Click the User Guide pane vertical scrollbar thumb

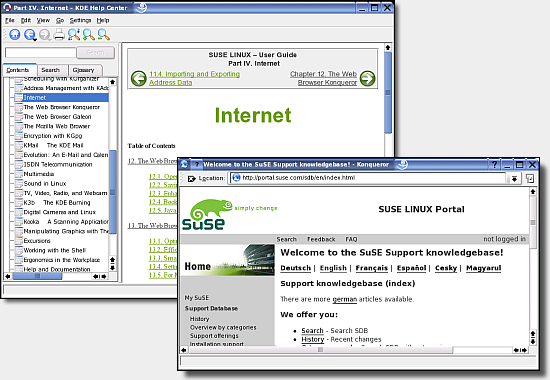[388, 92]
